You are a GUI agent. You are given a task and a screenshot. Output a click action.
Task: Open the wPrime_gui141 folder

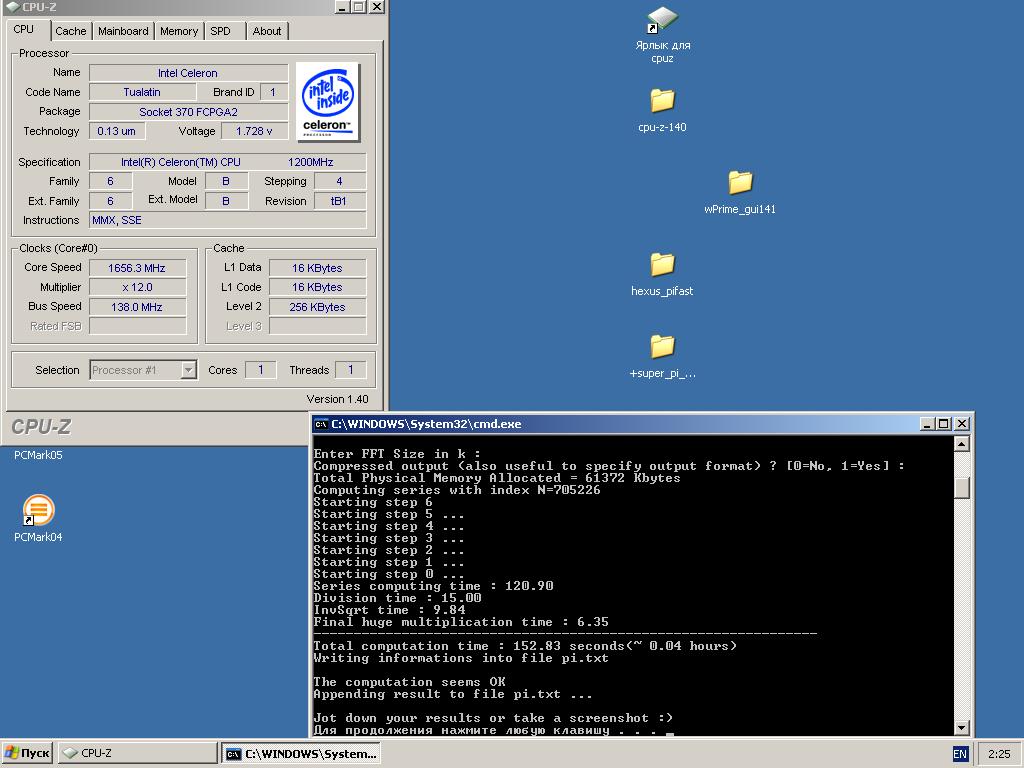pyautogui.click(x=740, y=193)
